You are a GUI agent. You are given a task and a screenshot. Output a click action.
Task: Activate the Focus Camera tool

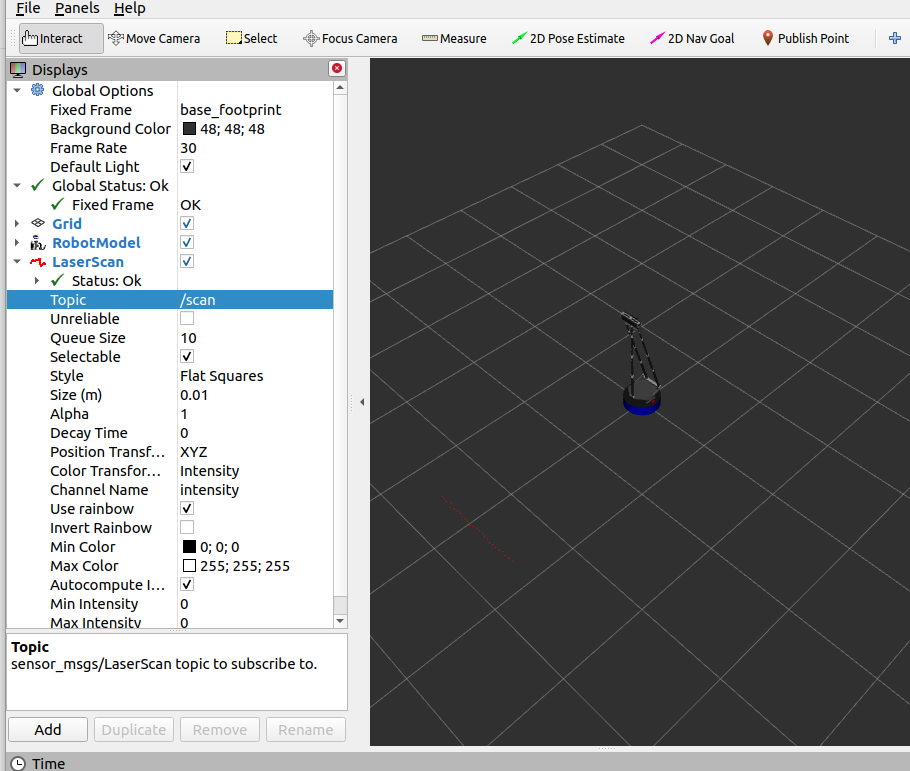(x=351, y=38)
